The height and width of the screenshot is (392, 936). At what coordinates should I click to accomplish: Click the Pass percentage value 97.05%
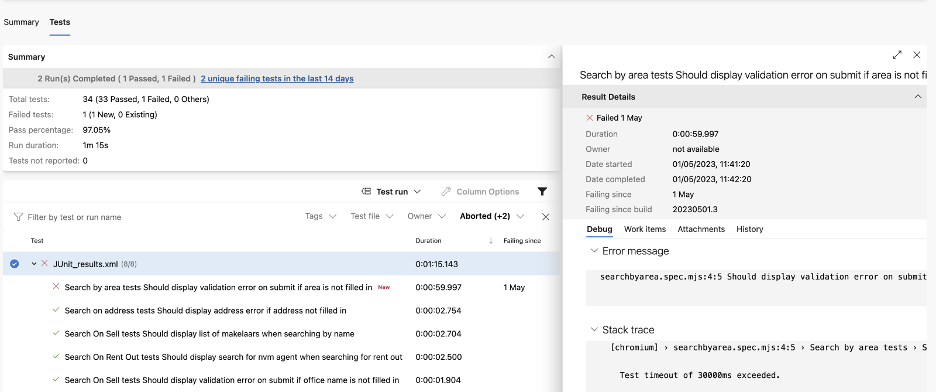tap(96, 130)
